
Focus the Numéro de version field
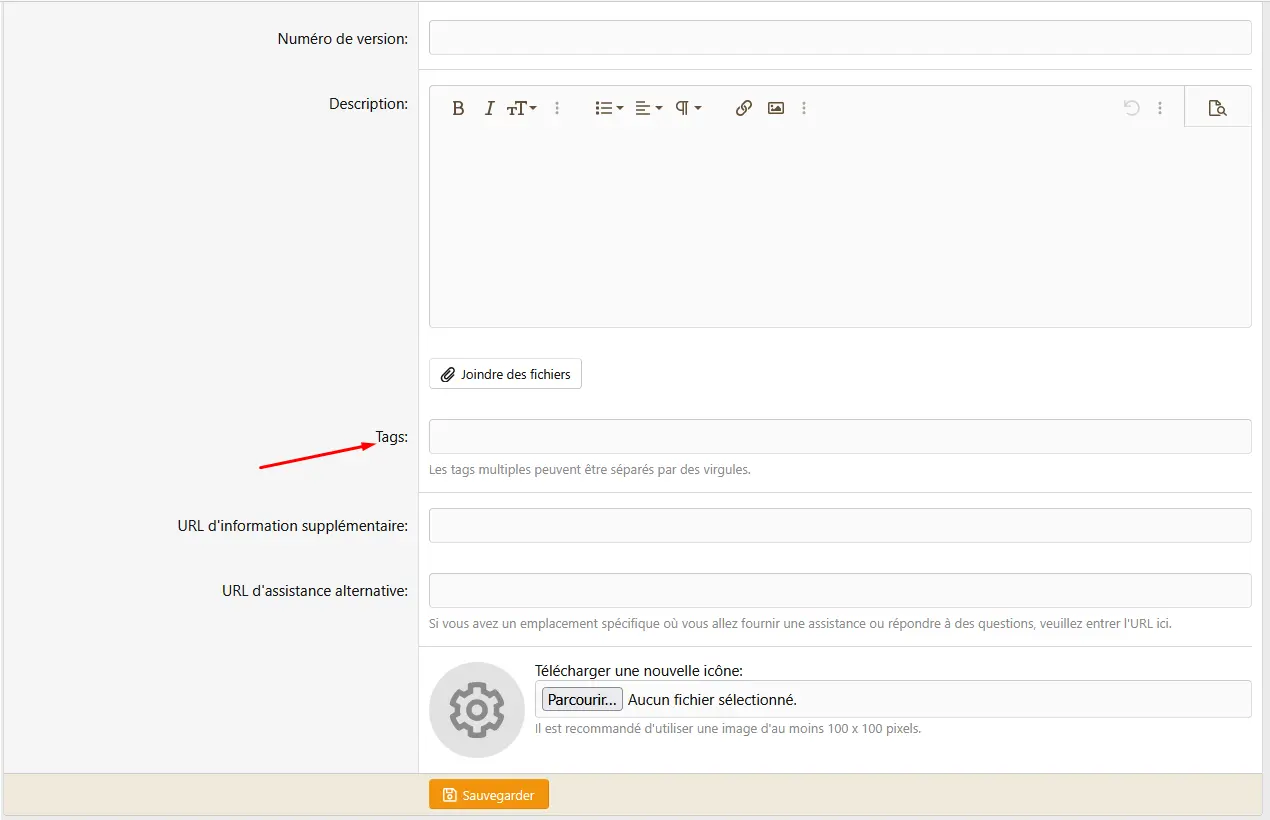[840, 38]
